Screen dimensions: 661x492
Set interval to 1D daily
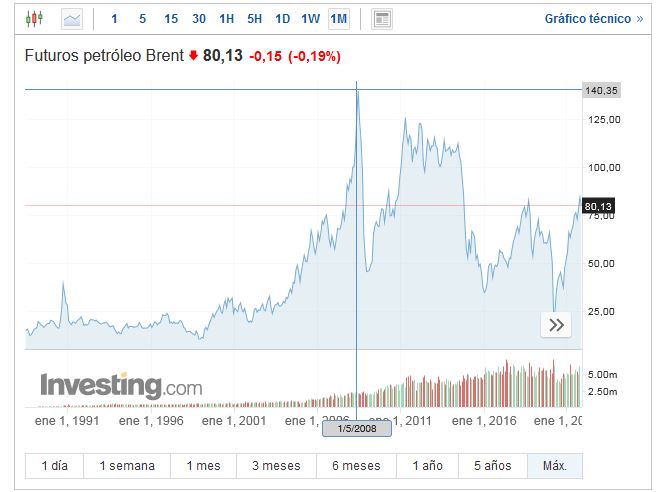(282, 19)
